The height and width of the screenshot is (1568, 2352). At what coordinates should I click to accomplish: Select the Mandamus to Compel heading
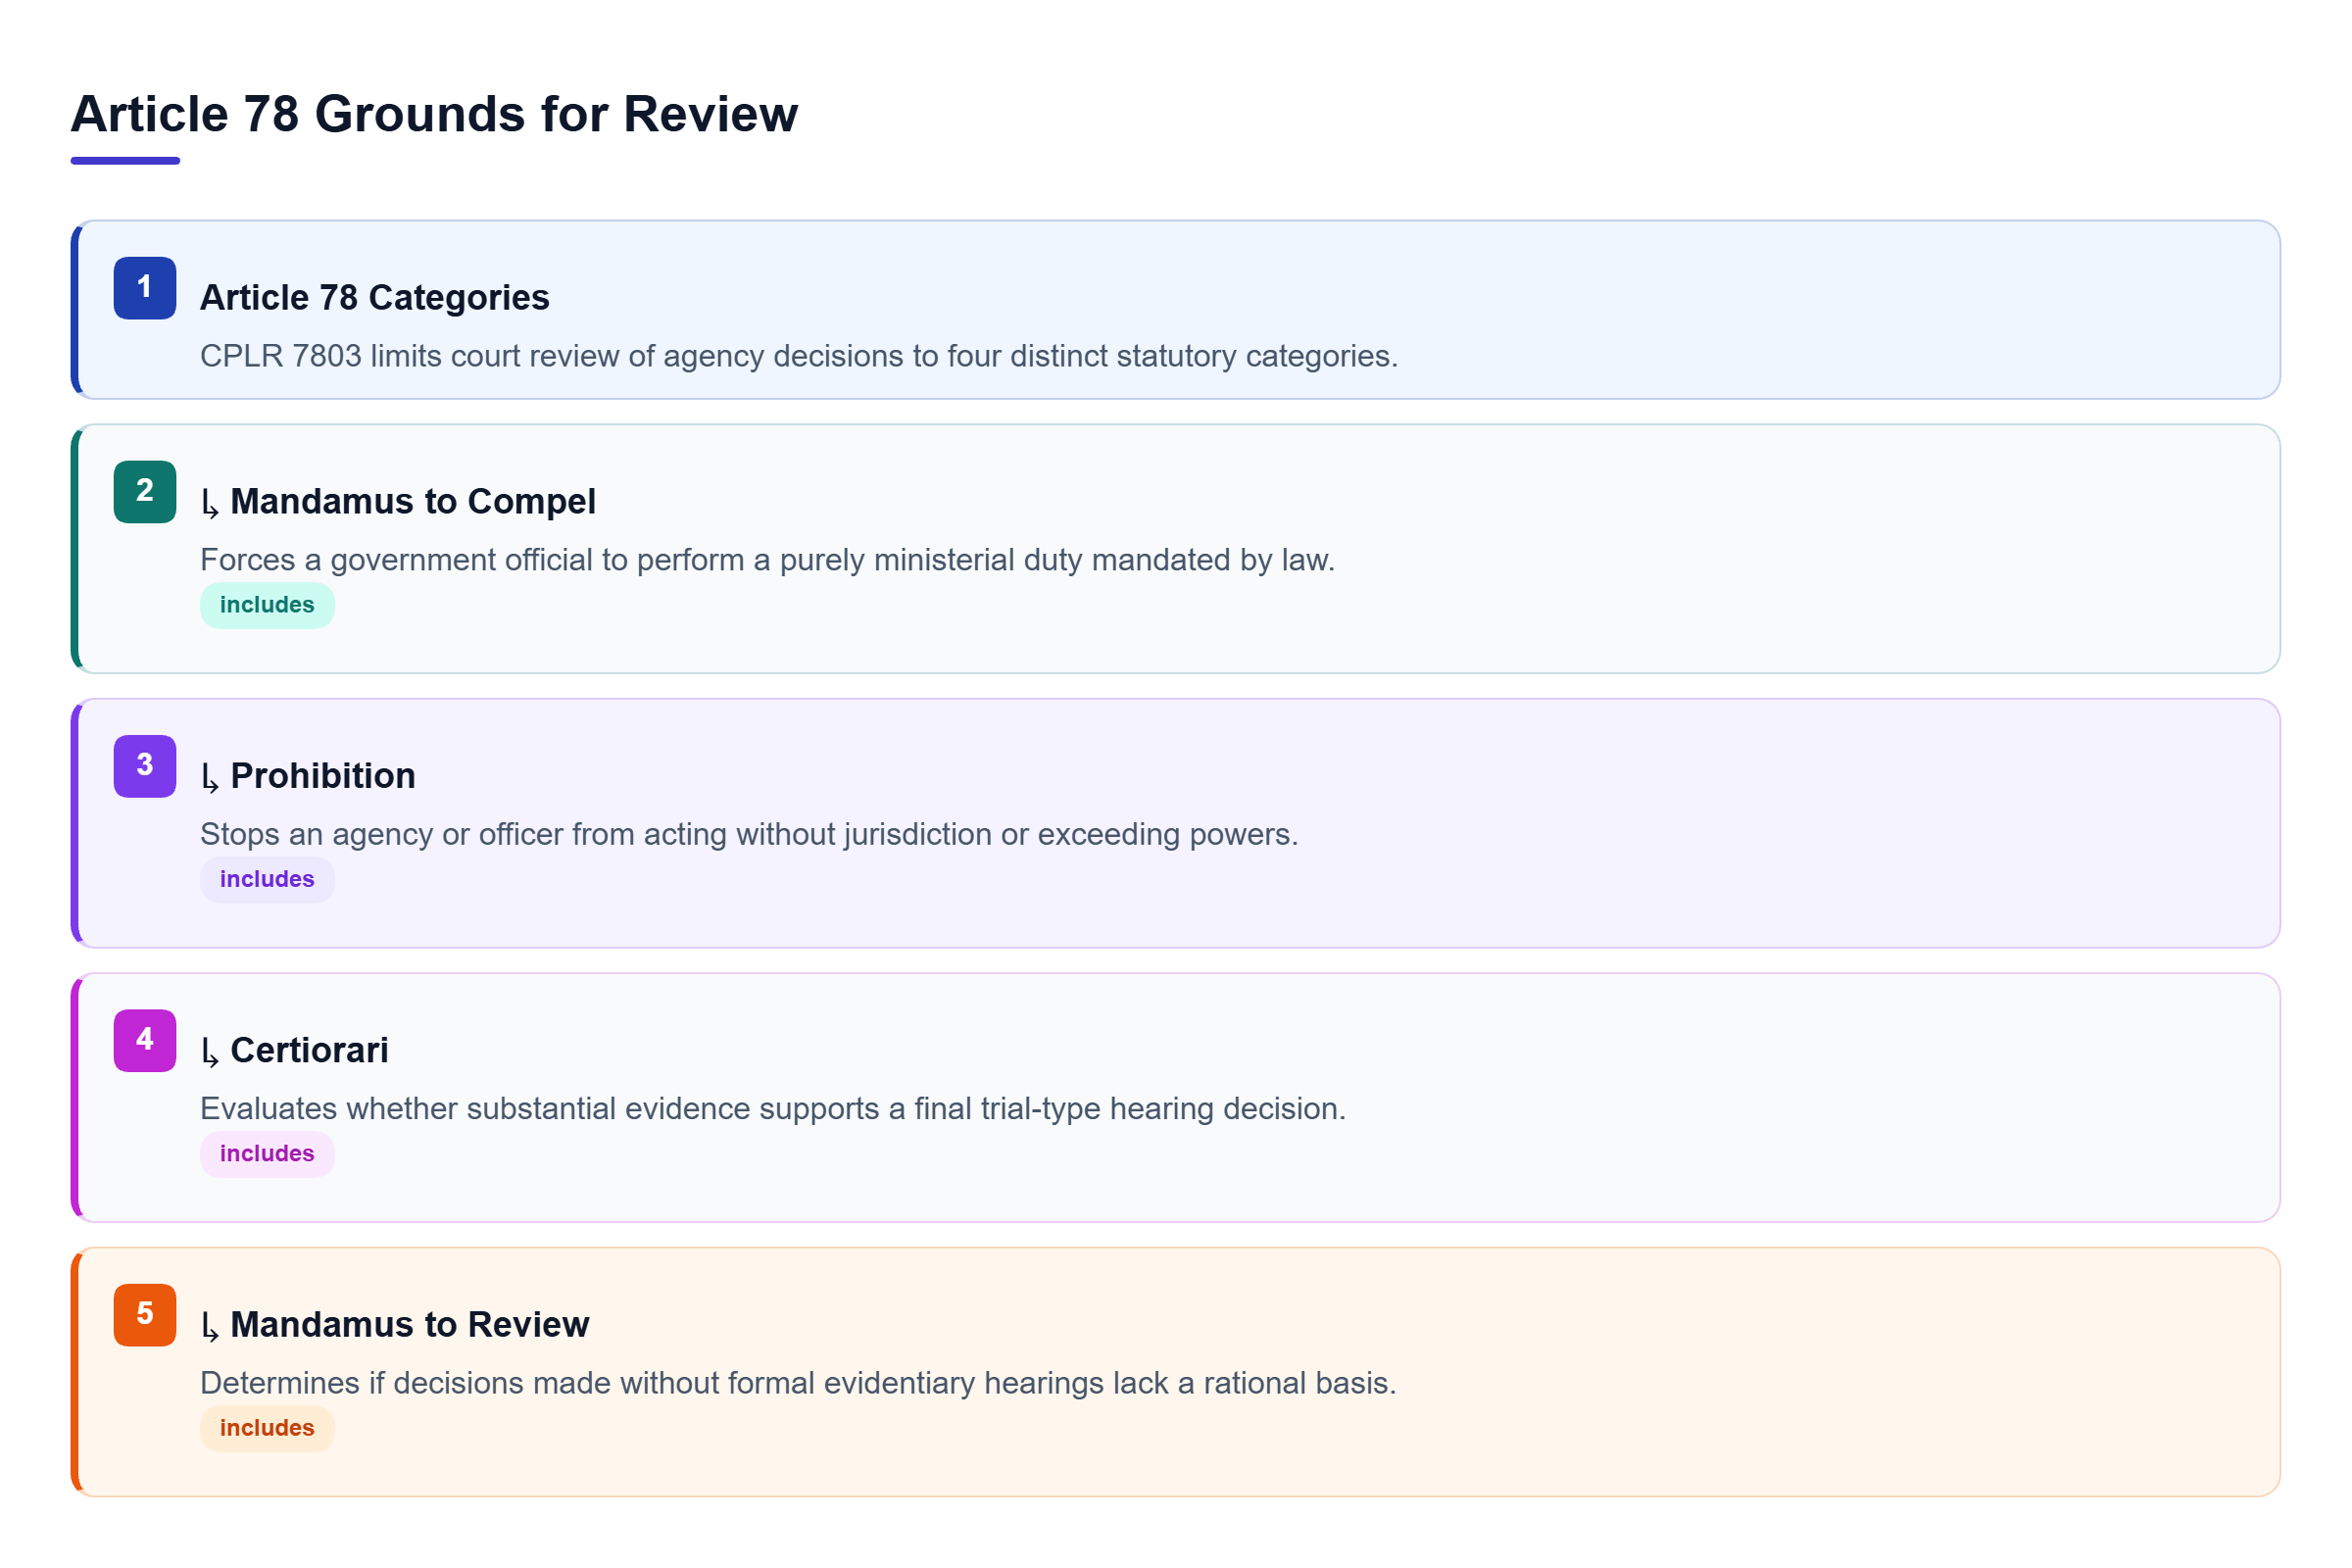point(413,502)
